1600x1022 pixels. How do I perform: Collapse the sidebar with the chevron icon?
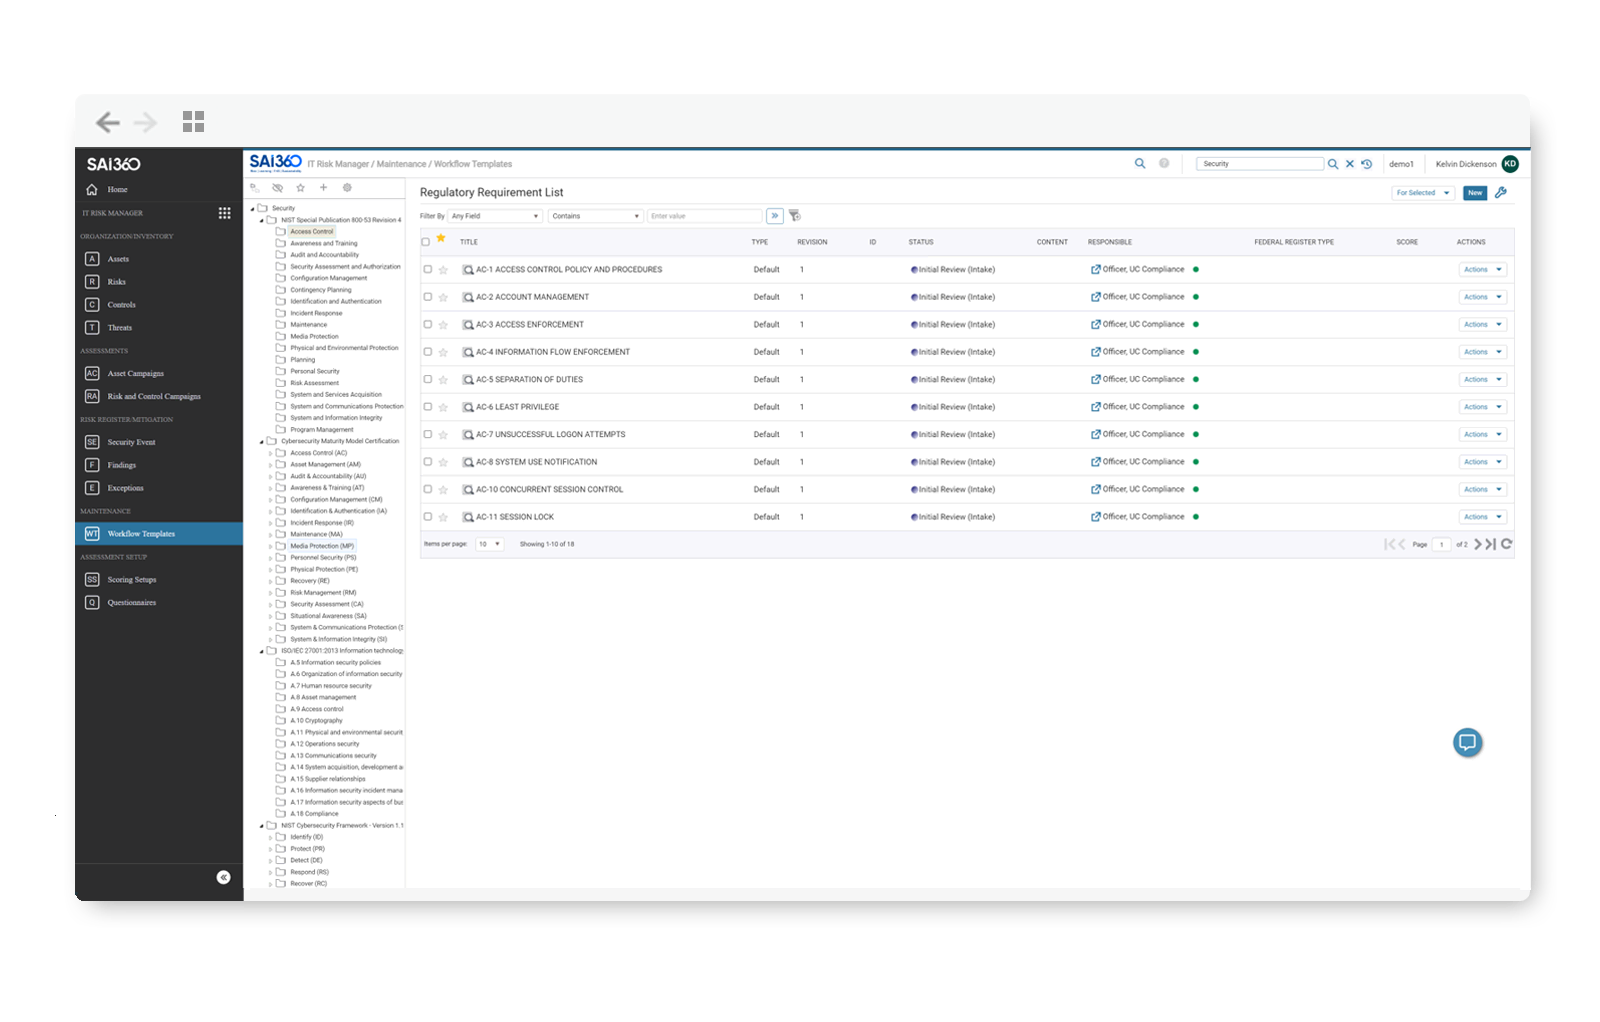coord(223,877)
